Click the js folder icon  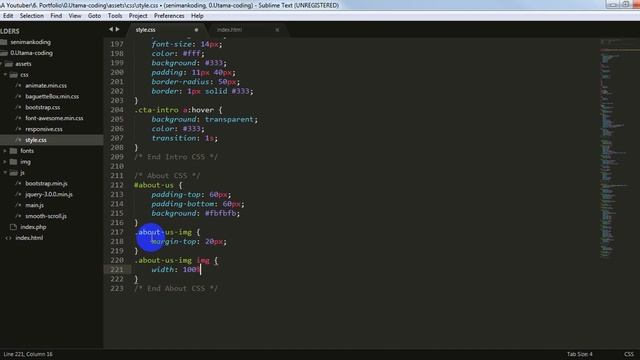13,173
